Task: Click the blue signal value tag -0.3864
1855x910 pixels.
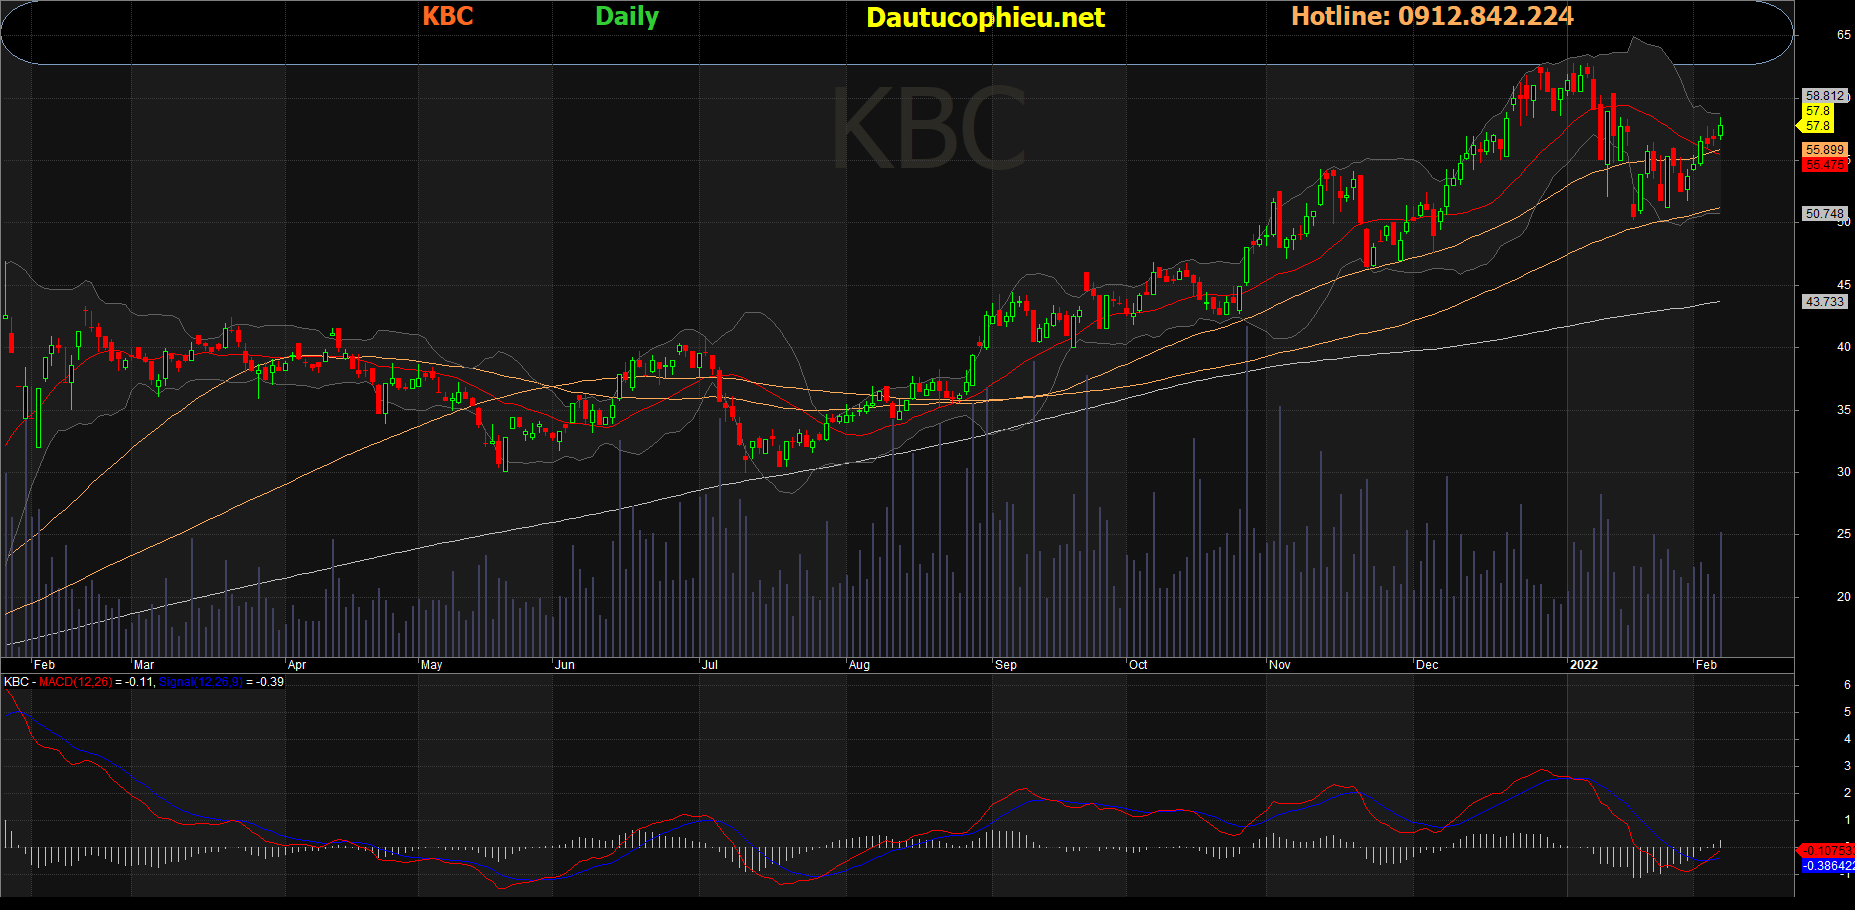Action: tap(1827, 866)
